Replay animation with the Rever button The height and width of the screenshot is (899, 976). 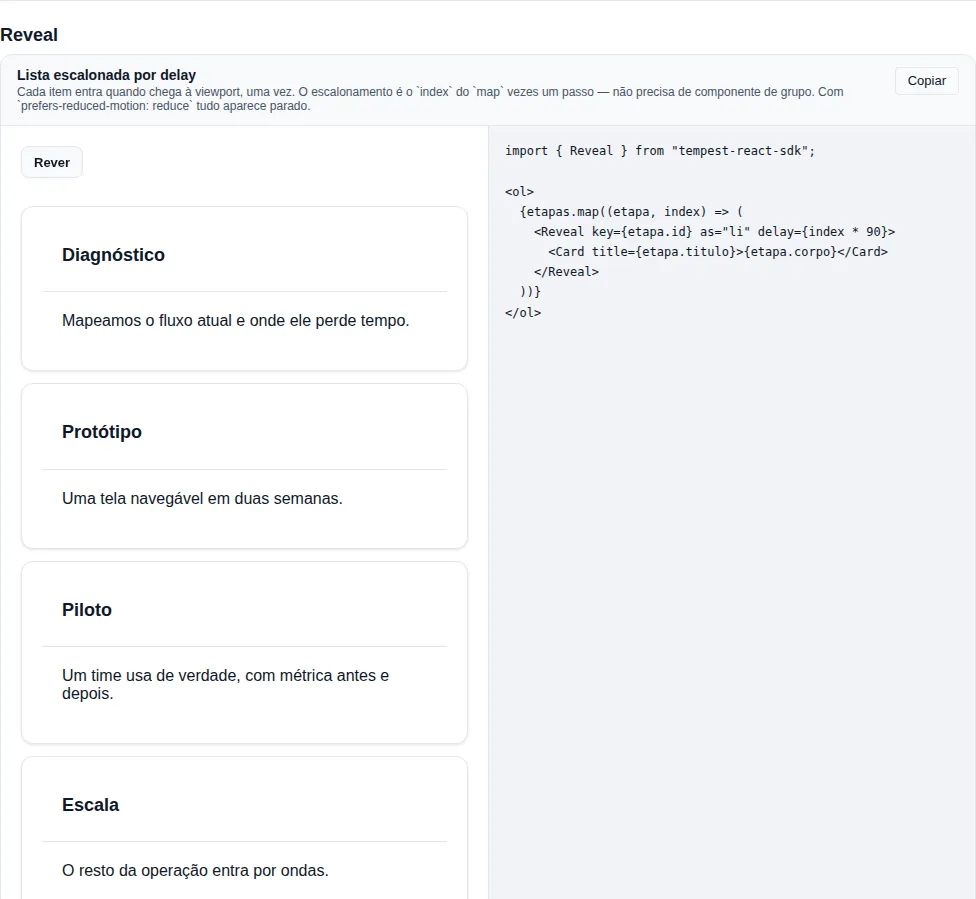(x=52, y=162)
